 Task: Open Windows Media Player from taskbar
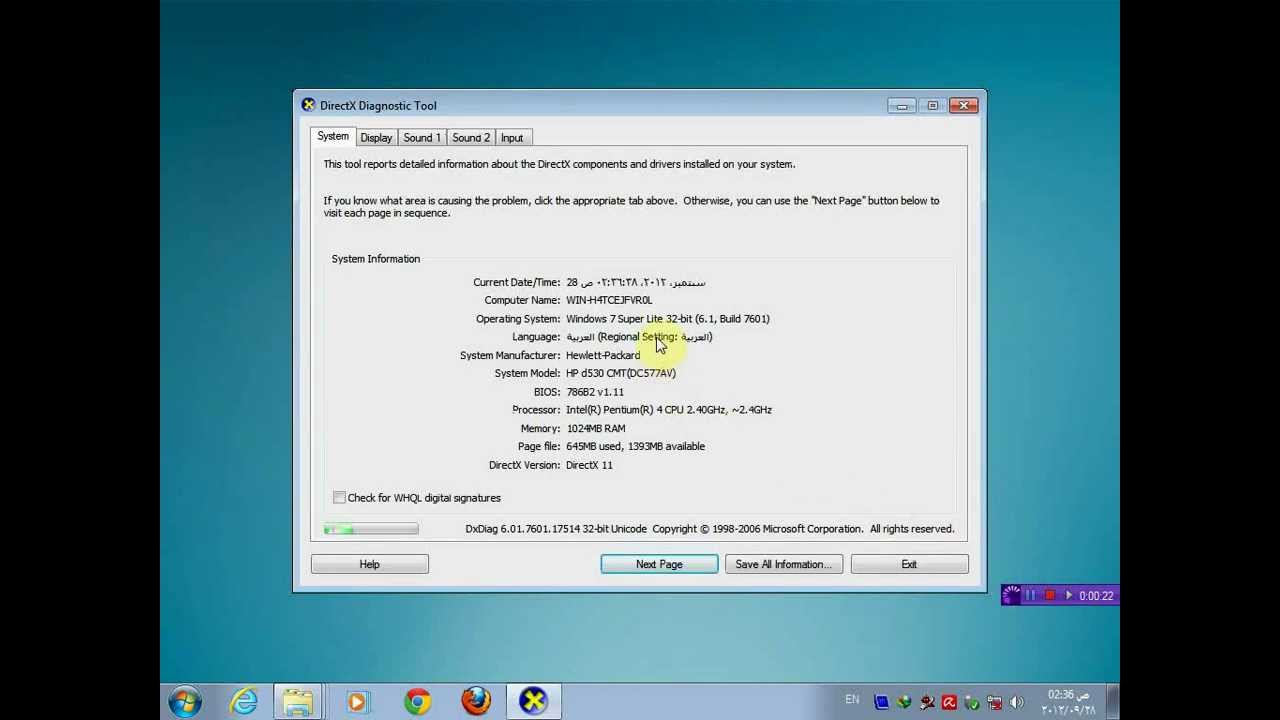357,701
